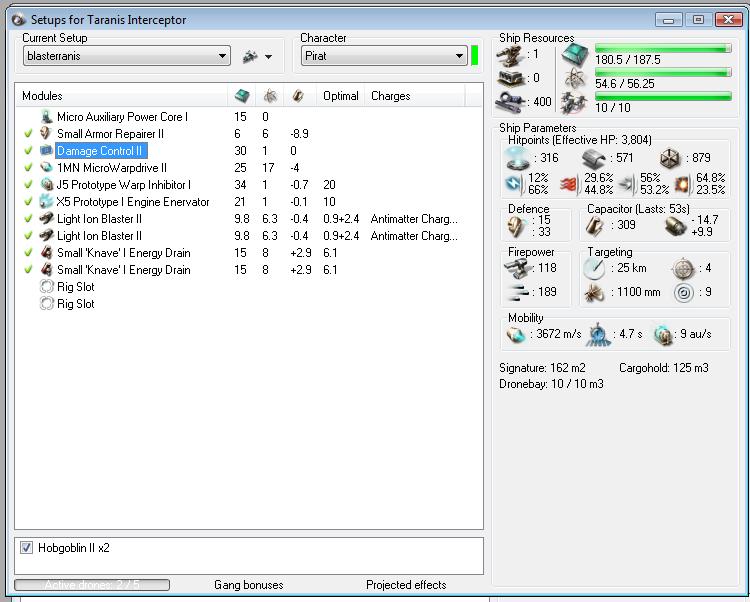Click the Charges column header
Image resolution: width=750 pixels, height=602 pixels.
(390, 96)
